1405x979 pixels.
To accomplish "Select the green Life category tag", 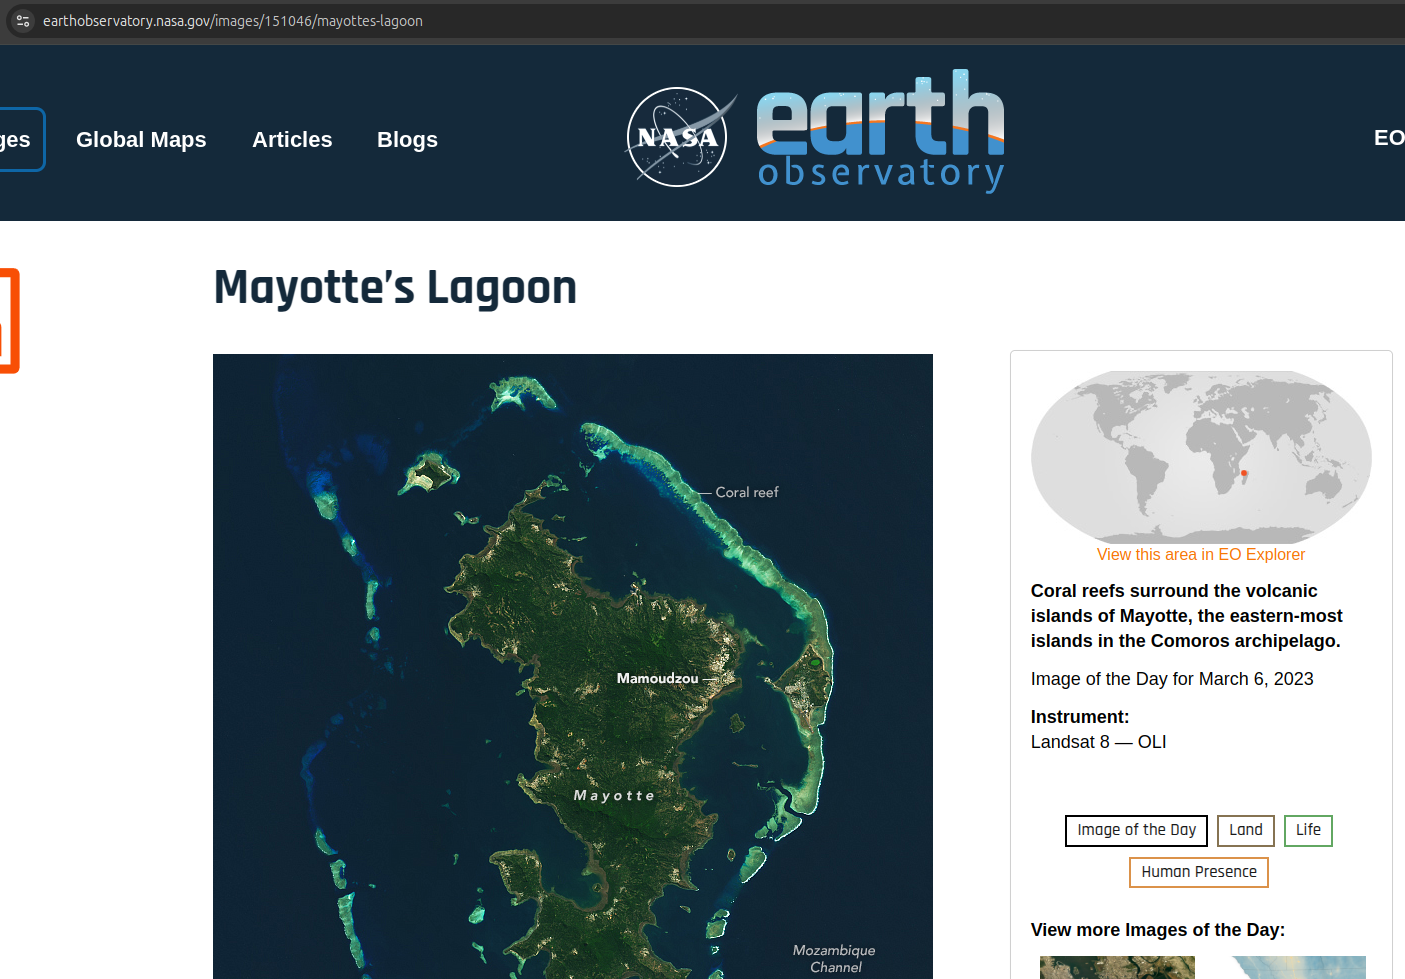I will (x=1308, y=830).
